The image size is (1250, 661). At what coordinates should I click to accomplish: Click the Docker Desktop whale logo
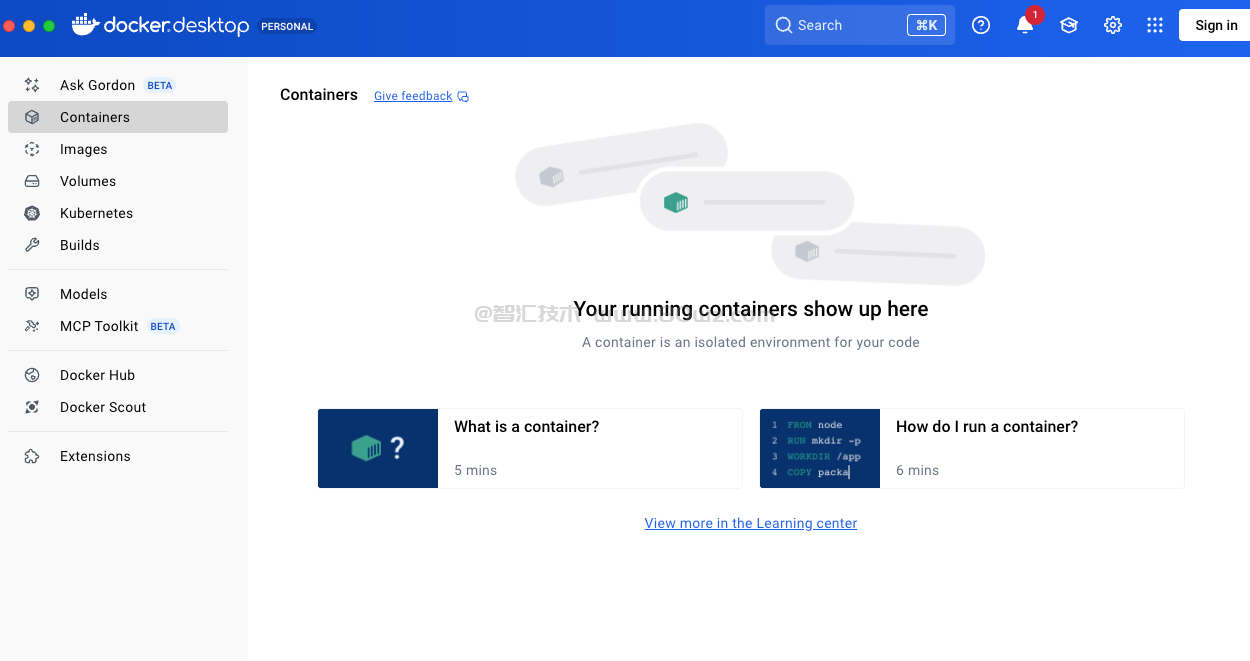[x=85, y=25]
